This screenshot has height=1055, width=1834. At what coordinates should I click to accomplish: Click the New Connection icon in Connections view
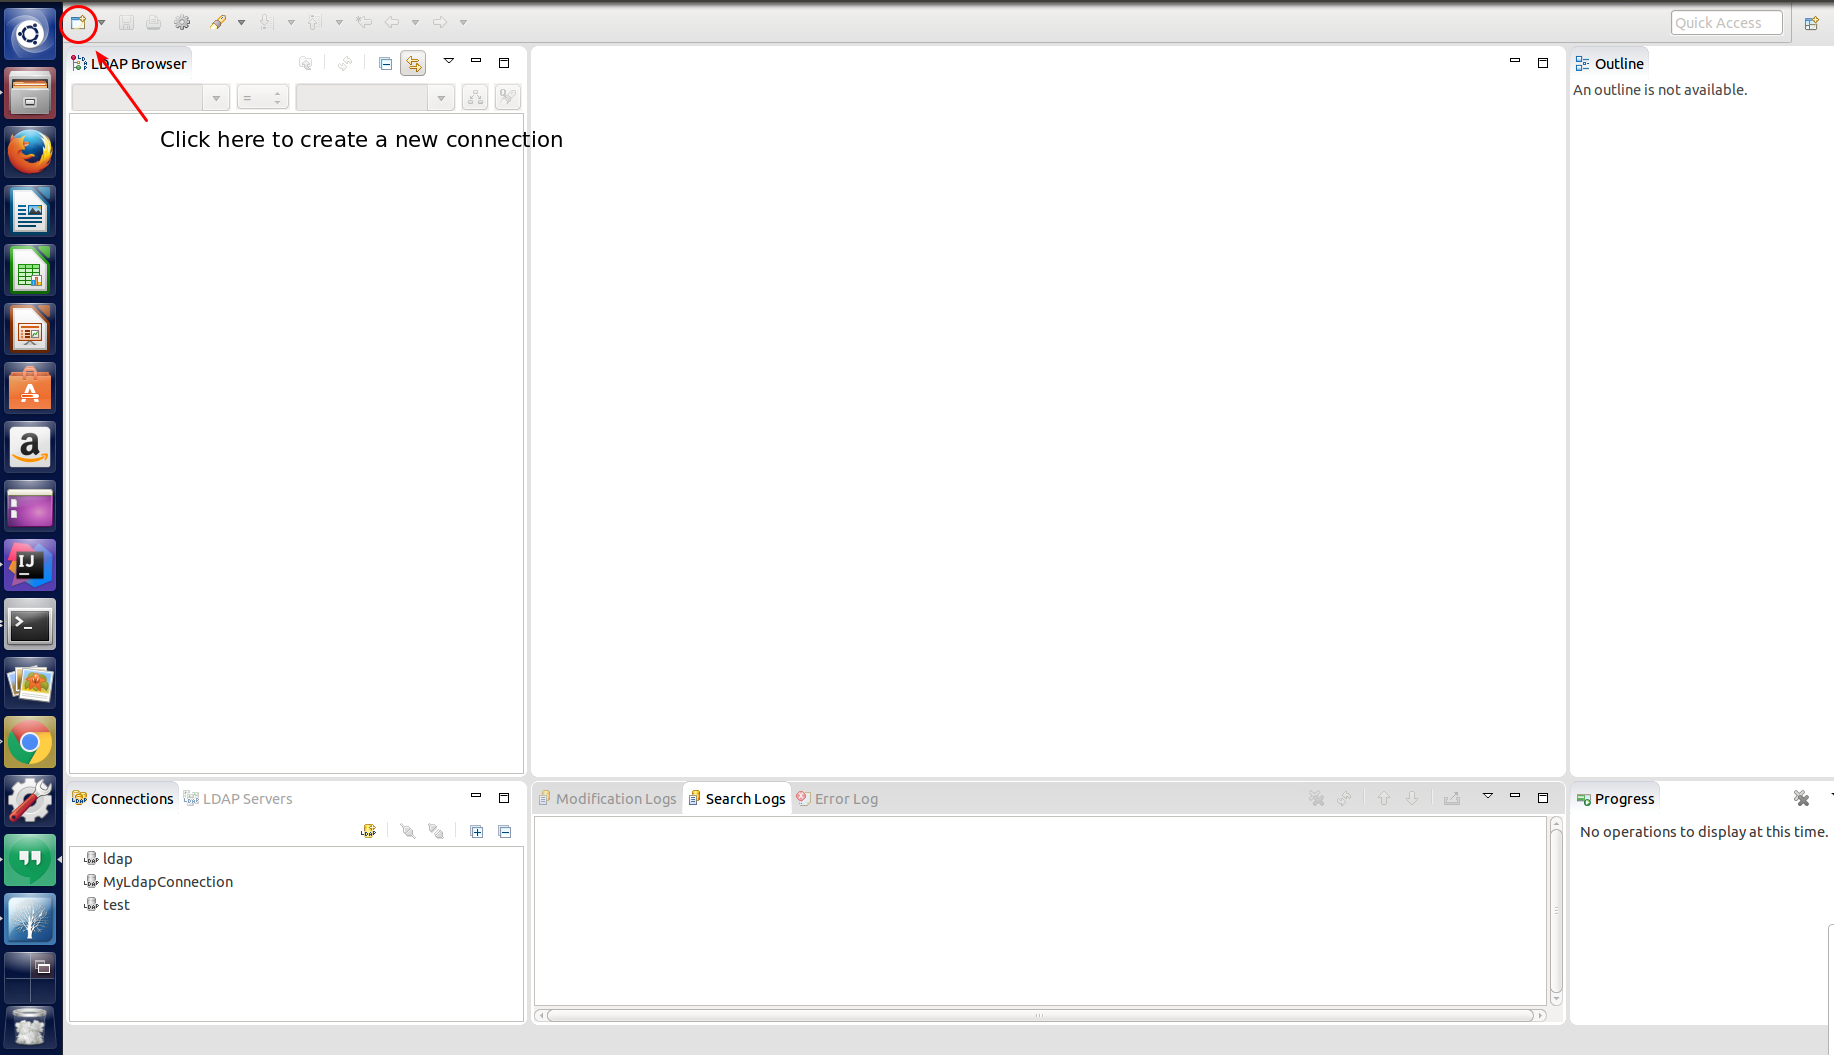click(369, 831)
